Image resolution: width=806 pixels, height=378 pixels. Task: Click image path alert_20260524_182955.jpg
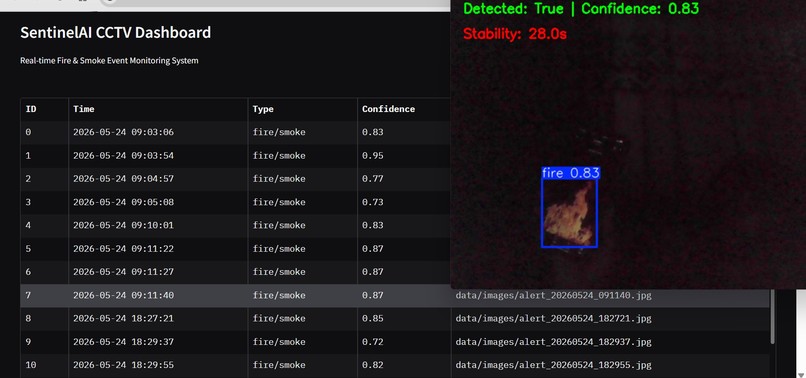pos(553,365)
